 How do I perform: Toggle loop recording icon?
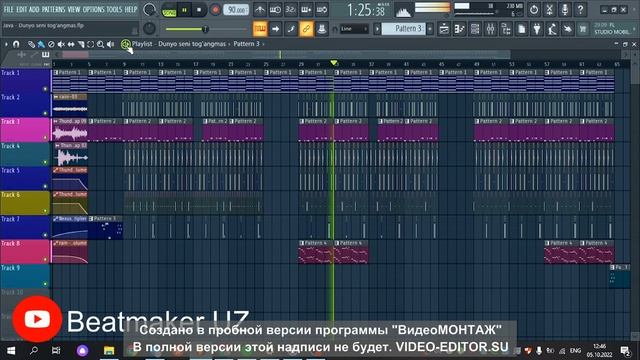coord(322,9)
